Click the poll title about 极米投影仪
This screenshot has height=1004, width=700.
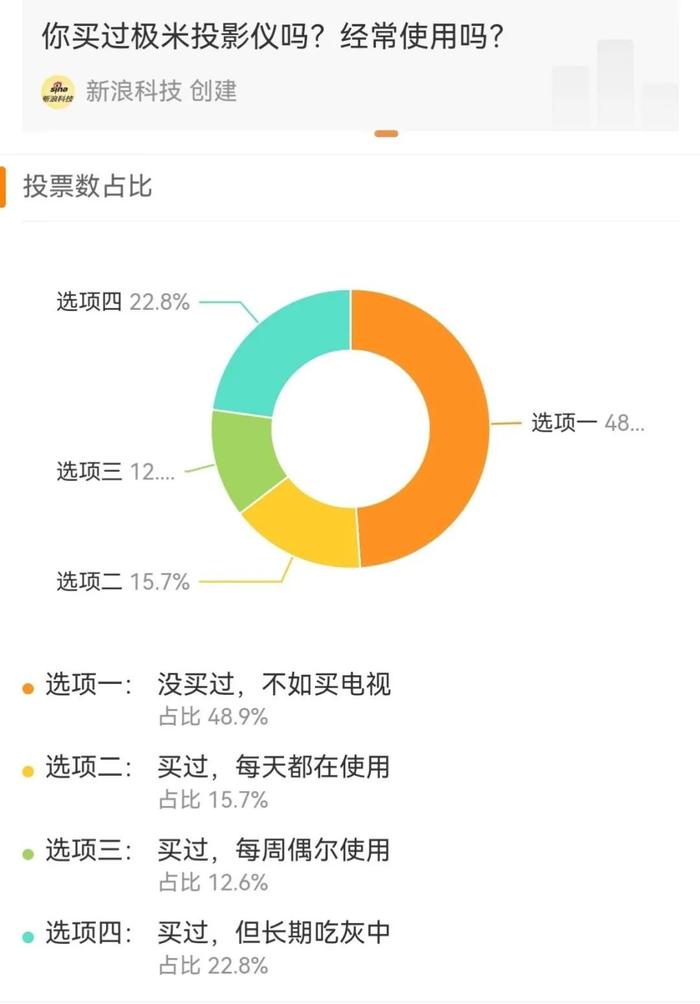[272, 38]
